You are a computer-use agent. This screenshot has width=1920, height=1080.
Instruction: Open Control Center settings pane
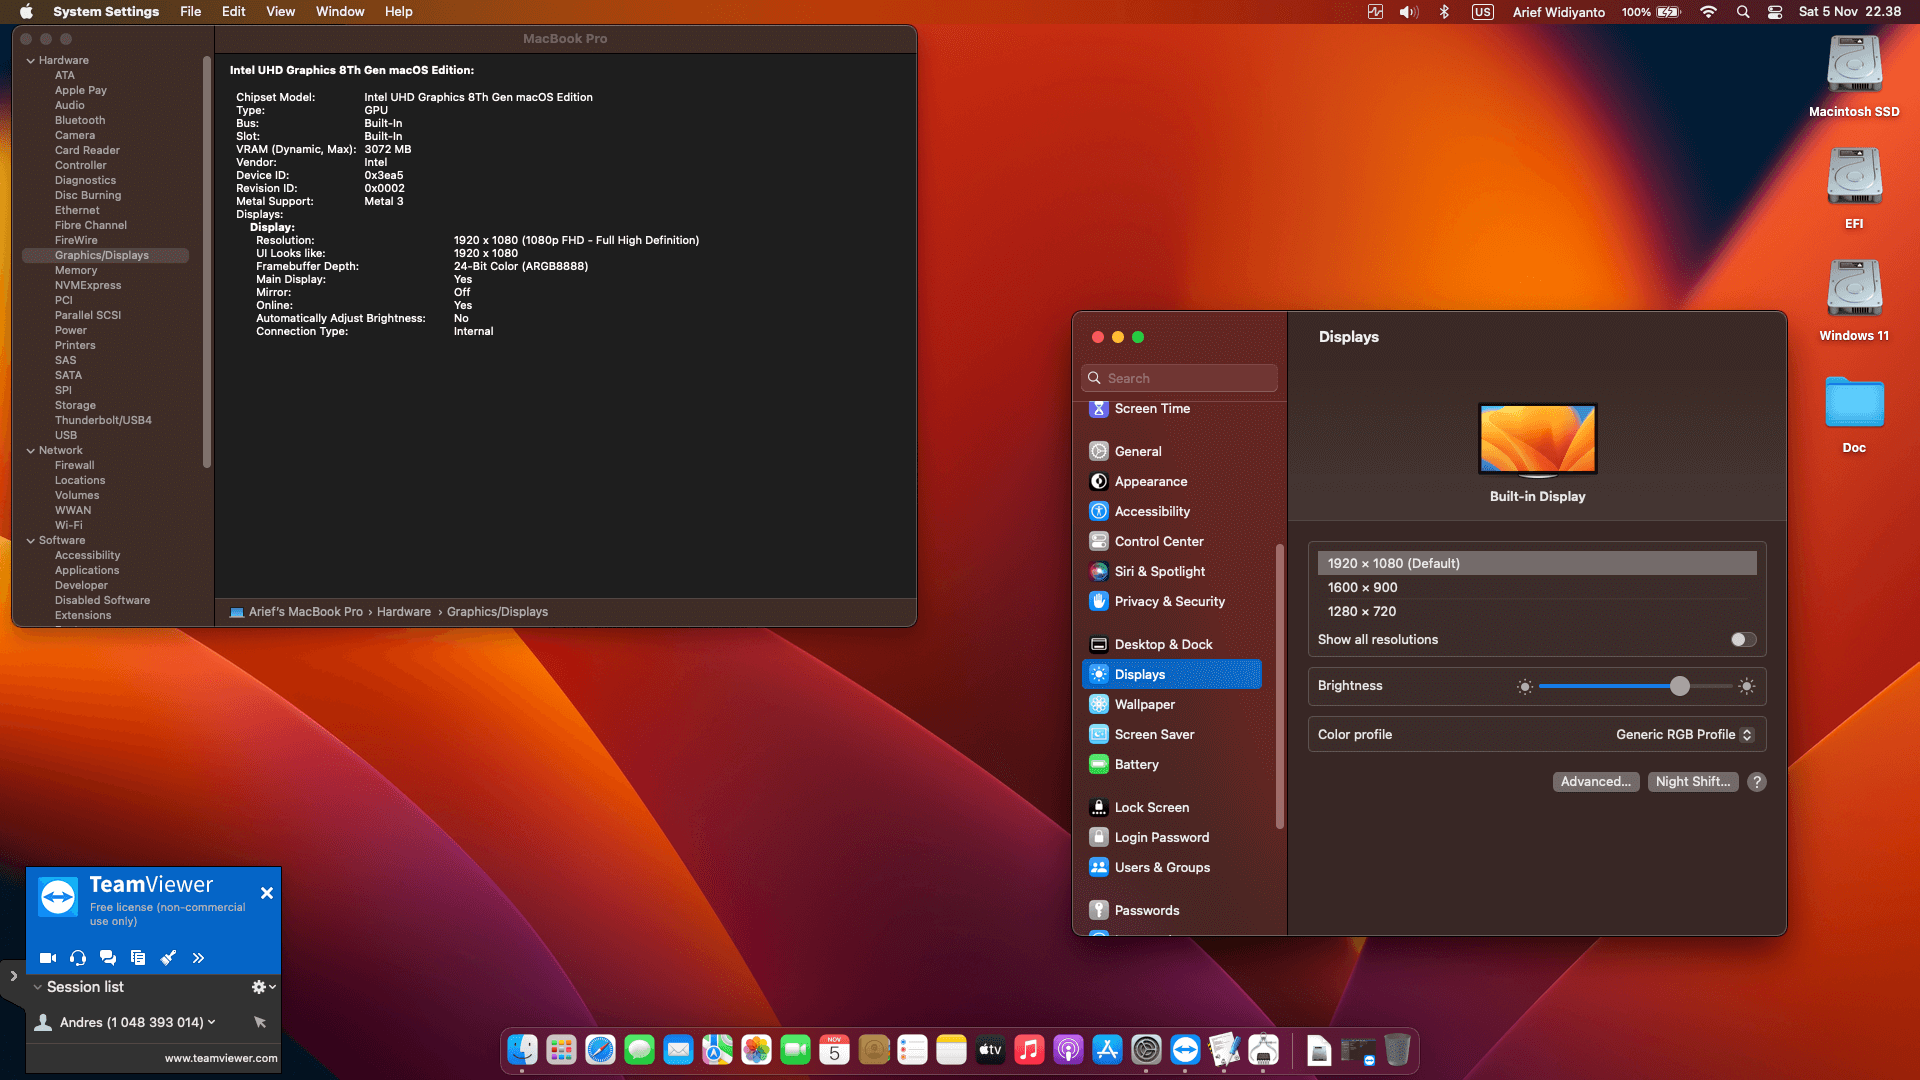click(x=1171, y=542)
